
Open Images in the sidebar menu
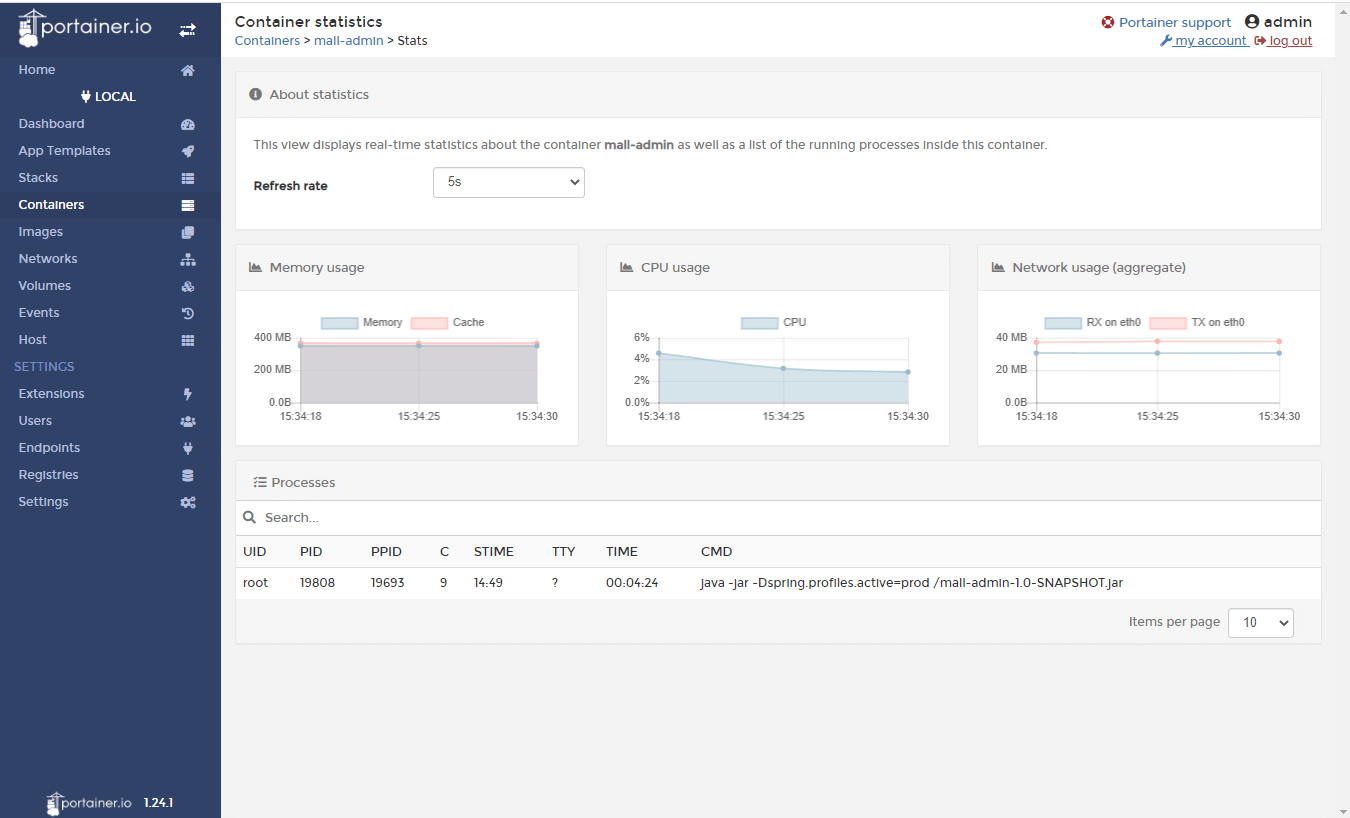pos(40,232)
